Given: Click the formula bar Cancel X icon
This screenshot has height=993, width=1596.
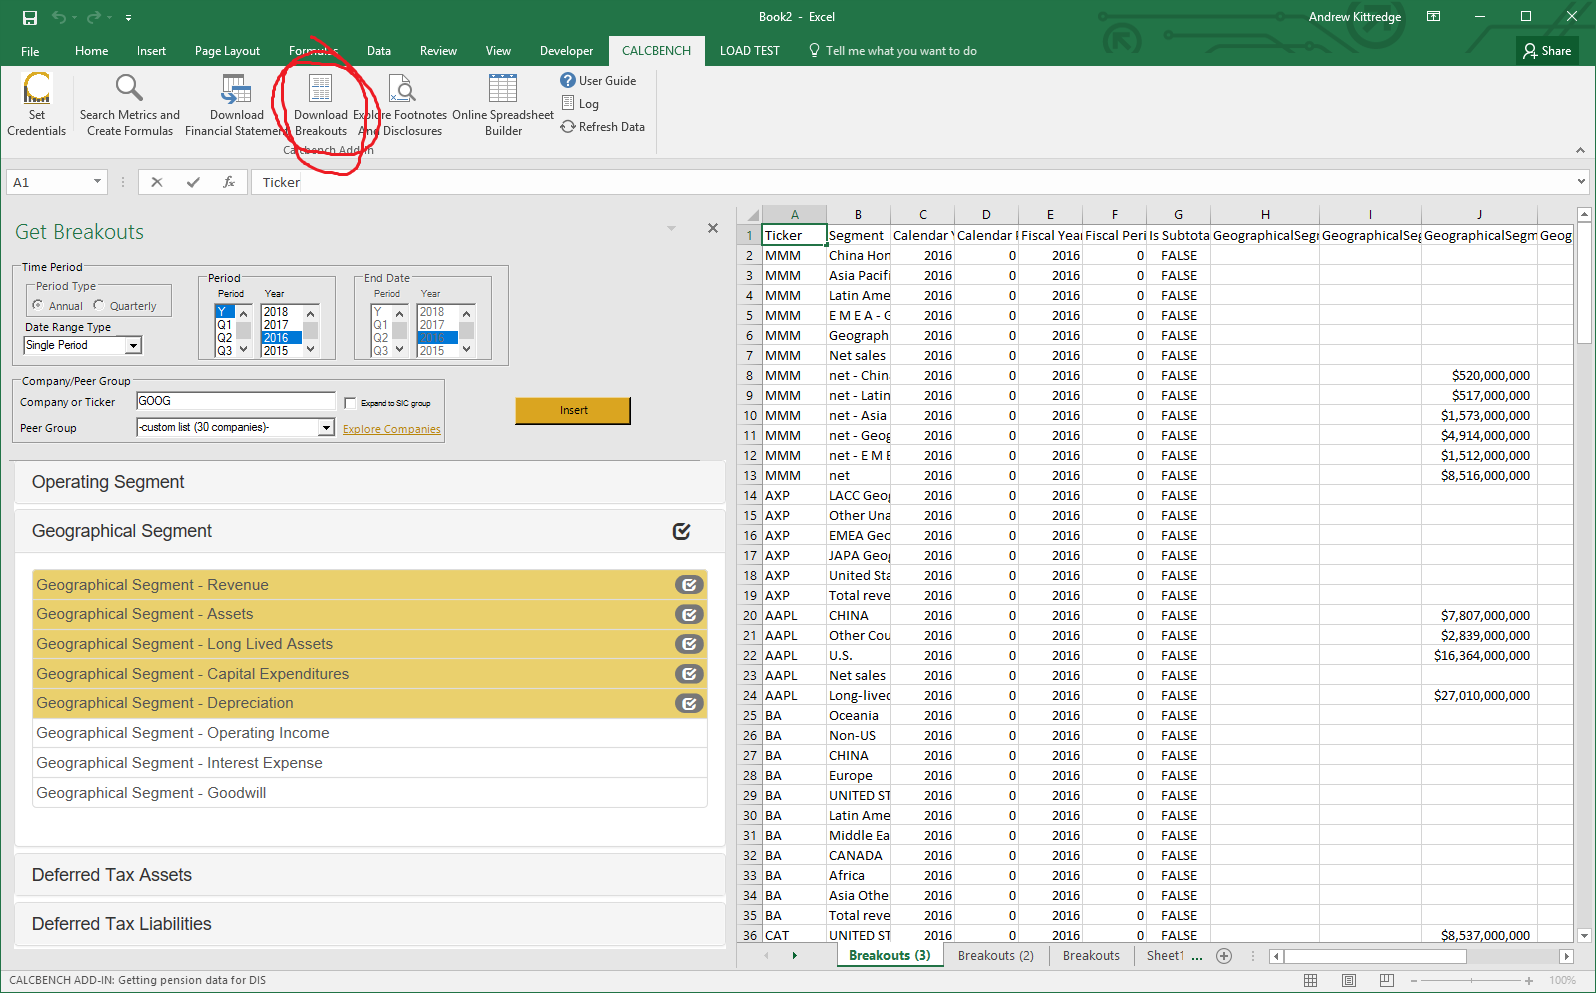Looking at the screenshot, I should (x=157, y=182).
